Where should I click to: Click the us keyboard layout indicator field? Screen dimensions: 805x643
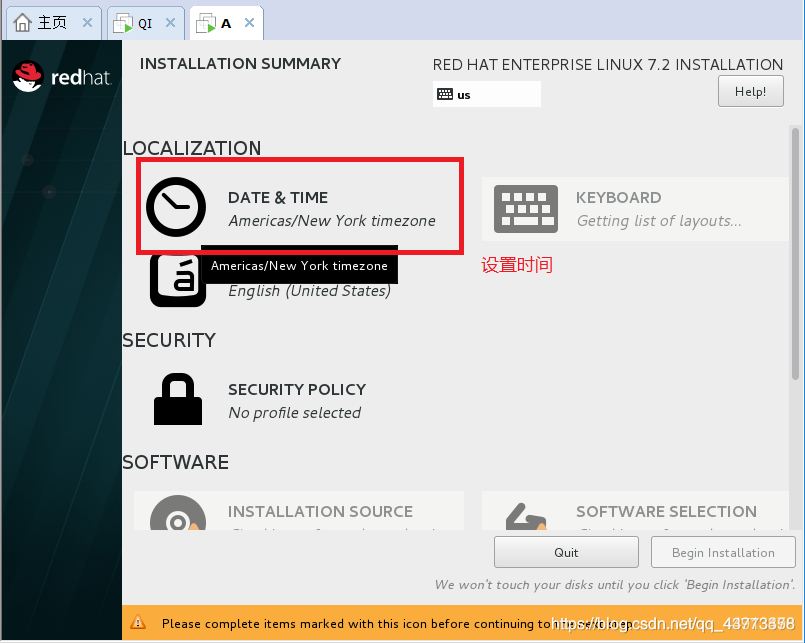tap(487, 94)
